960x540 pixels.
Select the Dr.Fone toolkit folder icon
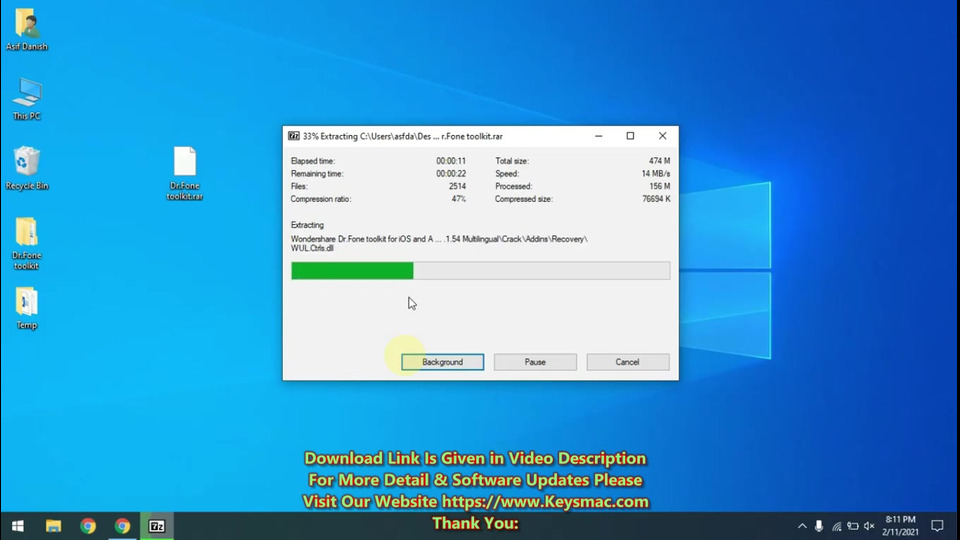[x=26, y=243]
